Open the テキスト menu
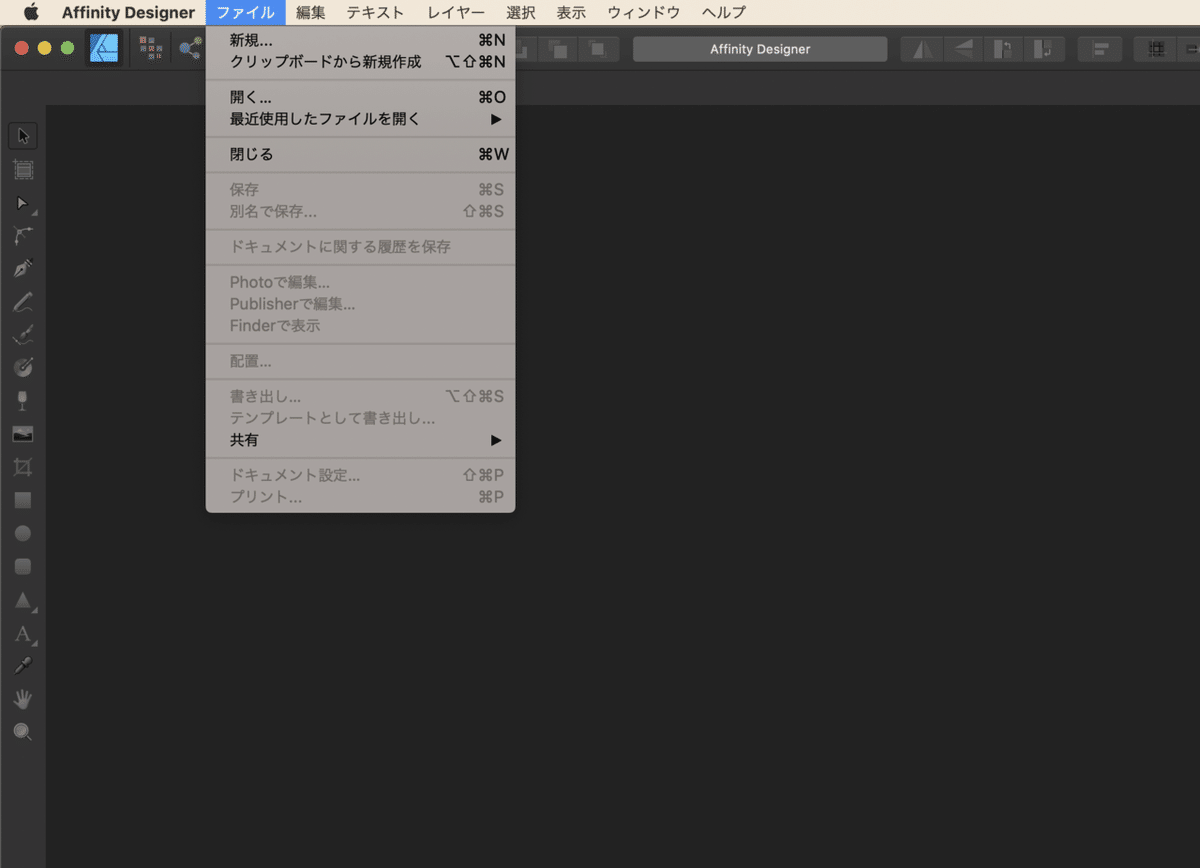The width and height of the screenshot is (1200, 868). pos(376,12)
